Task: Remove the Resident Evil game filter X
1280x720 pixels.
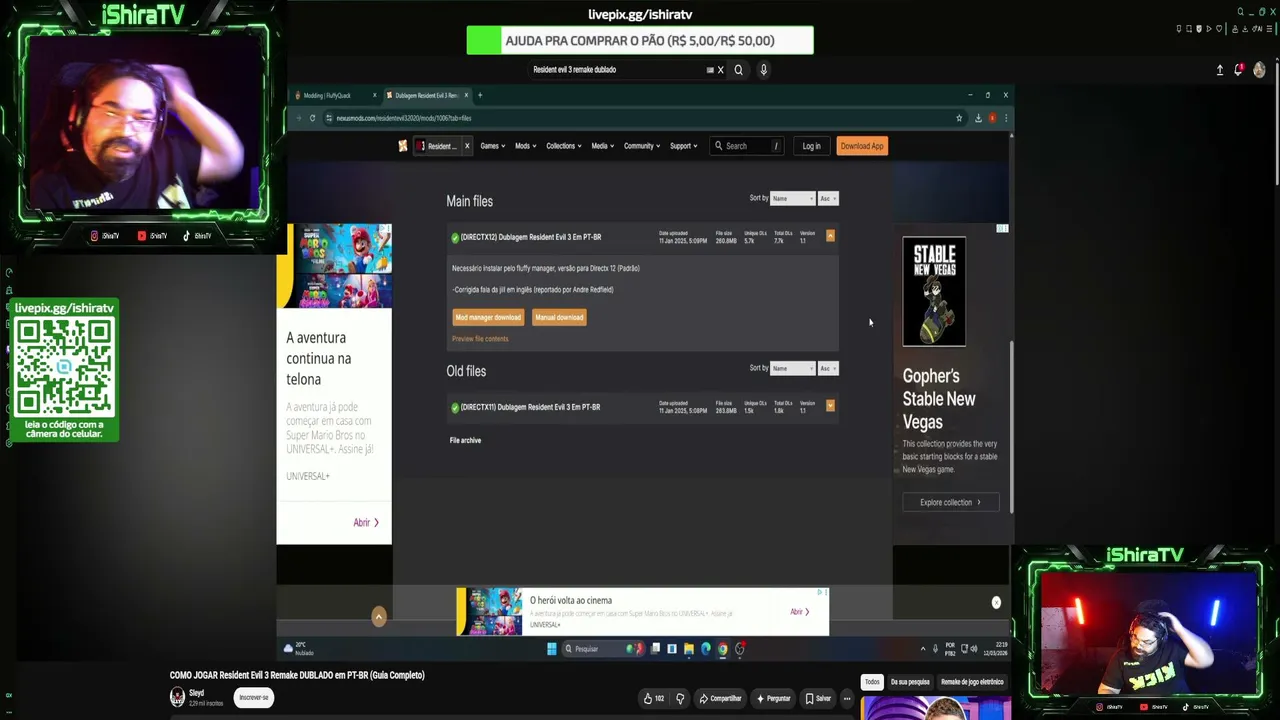Action: (466, 146)
